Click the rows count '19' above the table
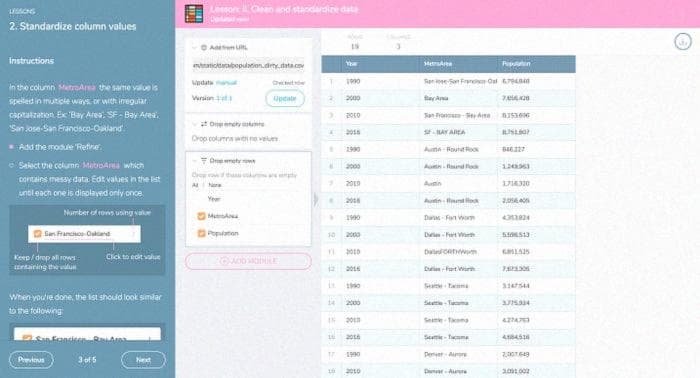The height and width of the screenshot is (378, 700). 355,46
